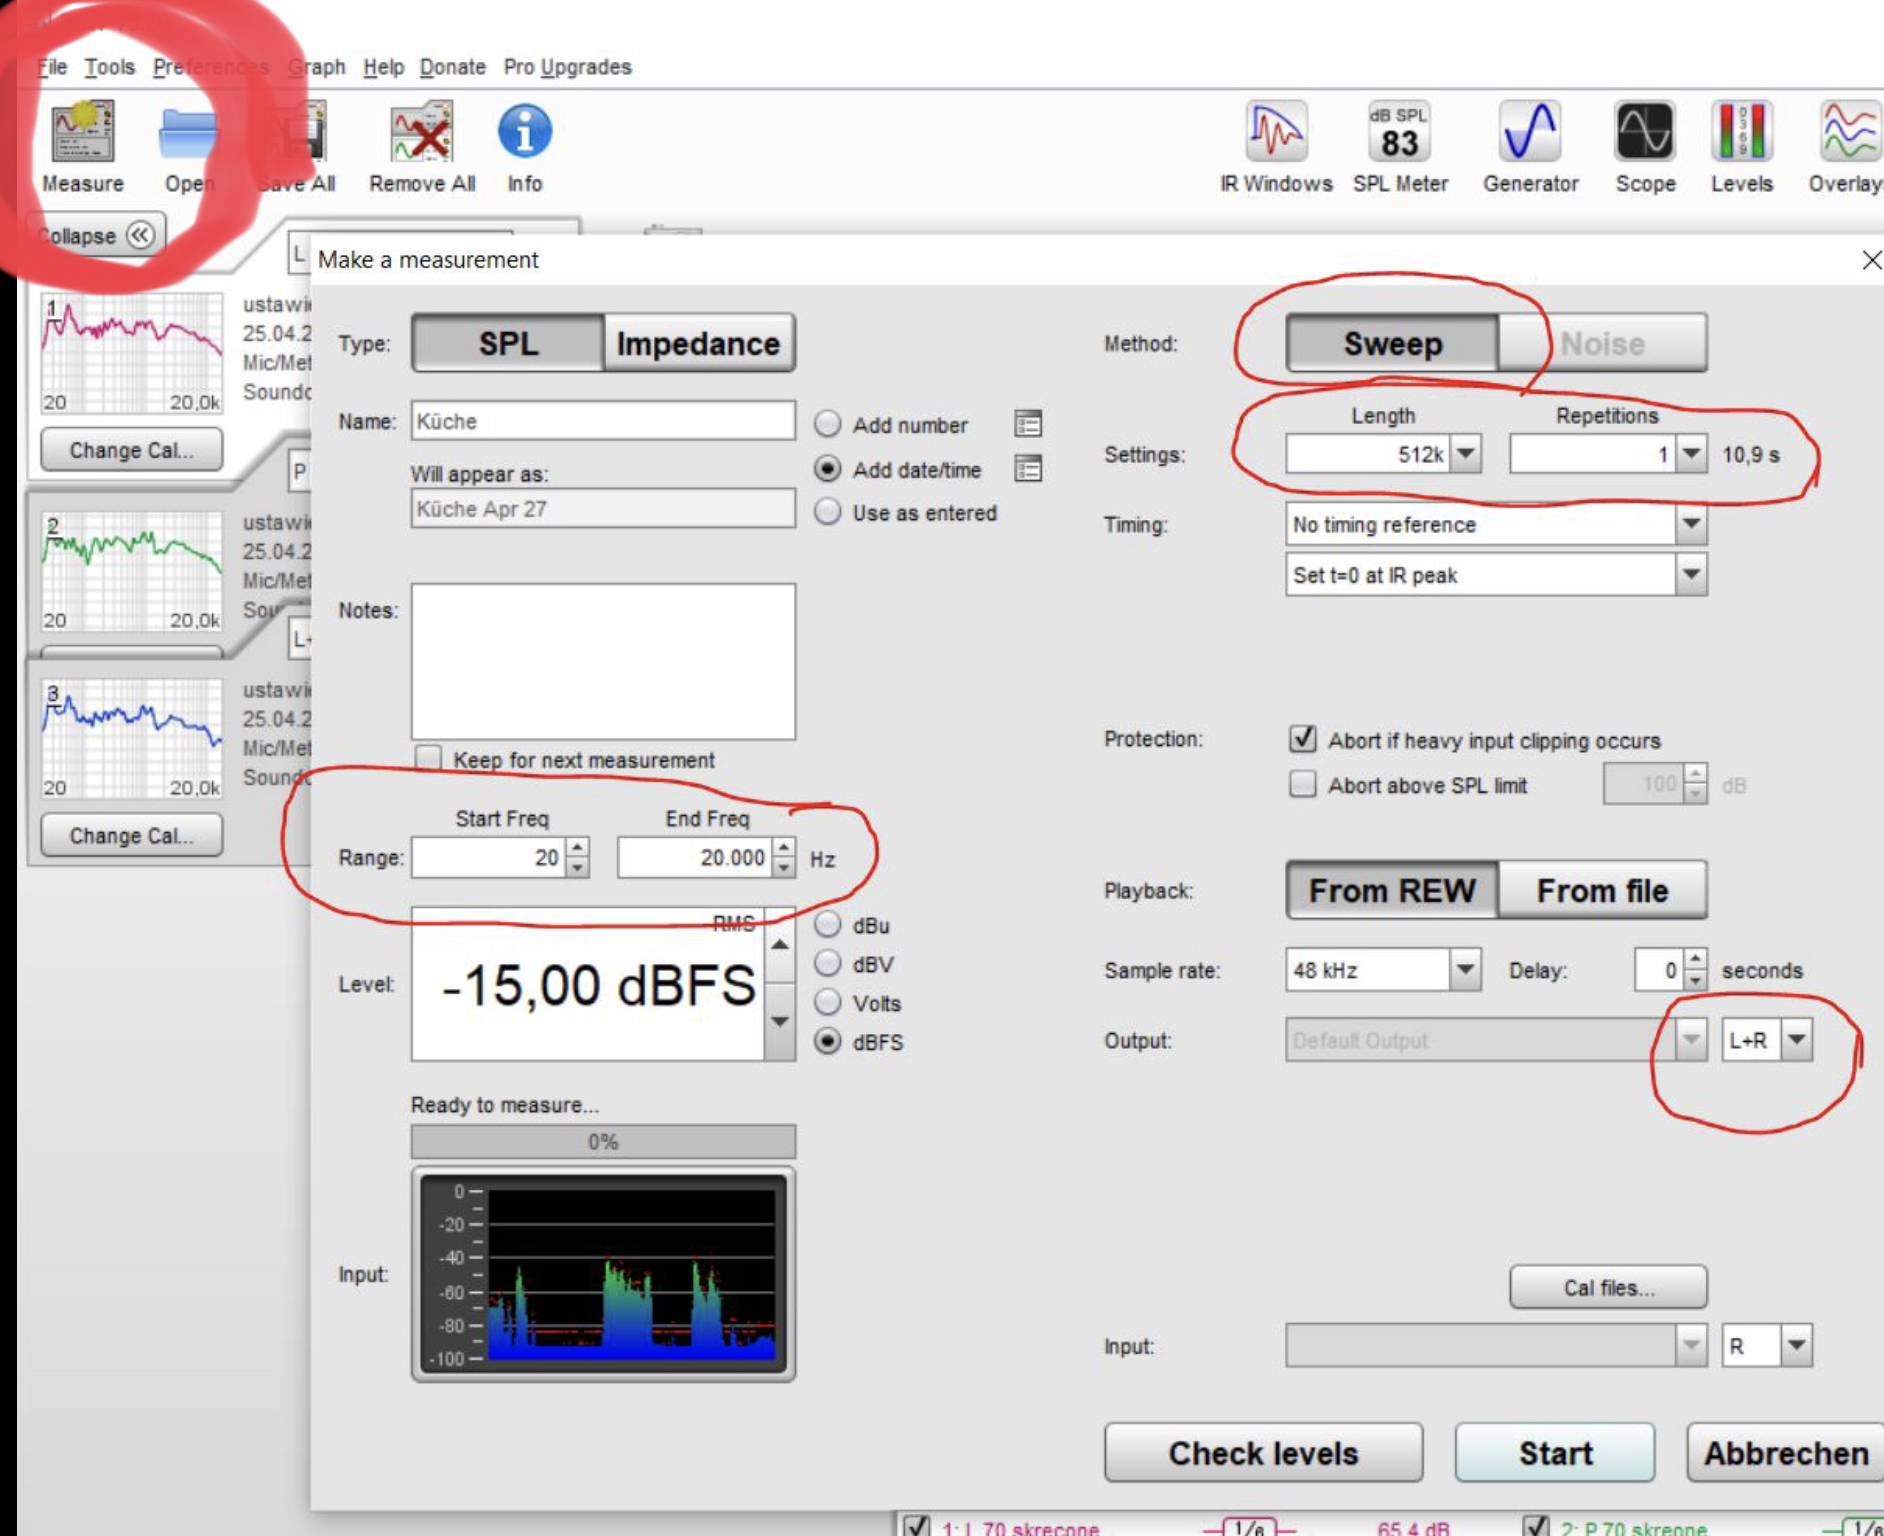Open the No timing reference dropdown
Image resolution: width=1884 pixels, height=1536 pixels.
1690,524
